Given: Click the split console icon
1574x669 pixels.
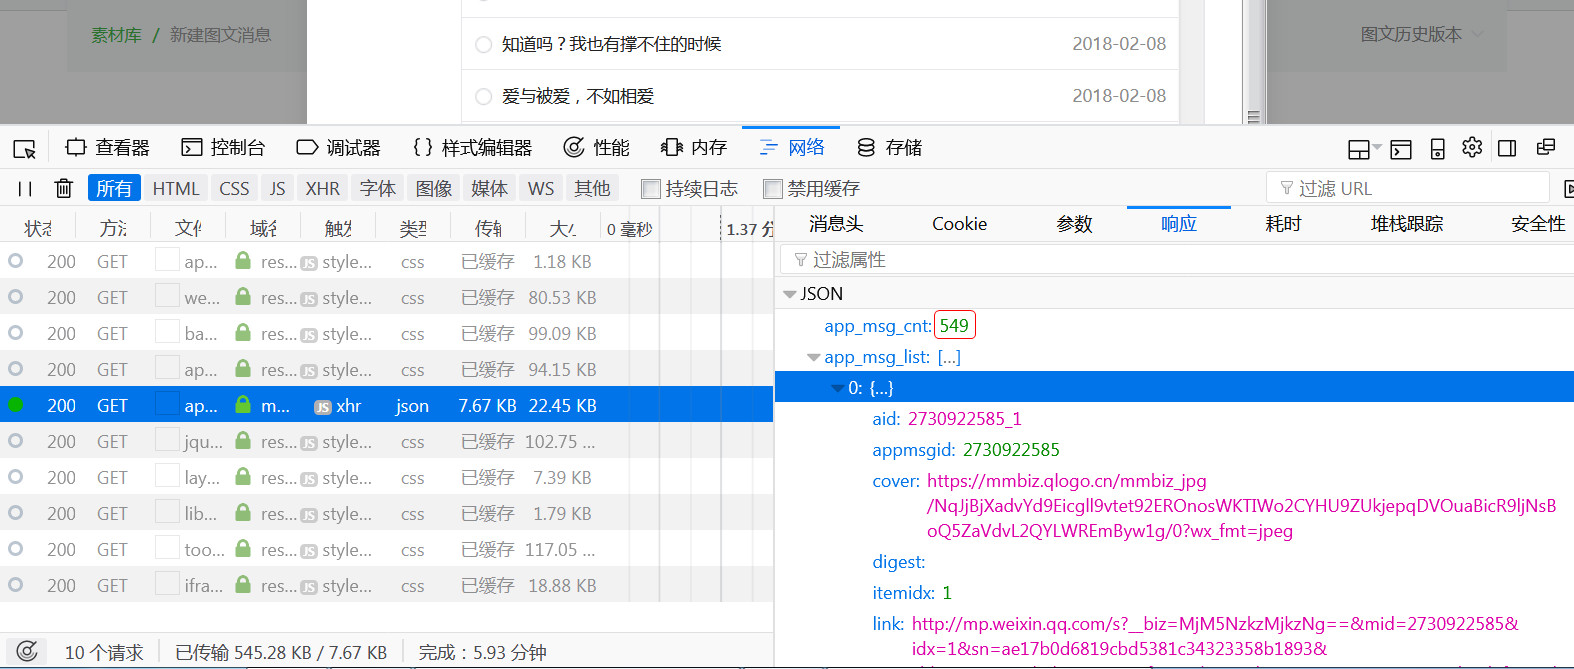Looking at the screenshot, I should (x=1401, y=149).
